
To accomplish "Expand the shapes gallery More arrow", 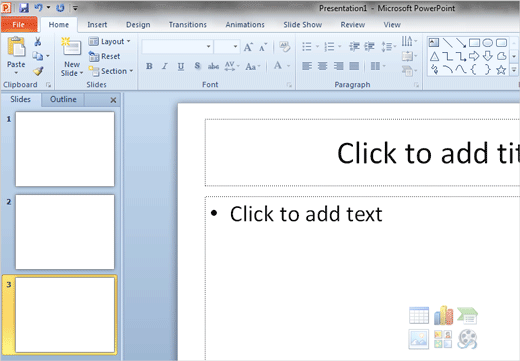I will coord(514,70).
